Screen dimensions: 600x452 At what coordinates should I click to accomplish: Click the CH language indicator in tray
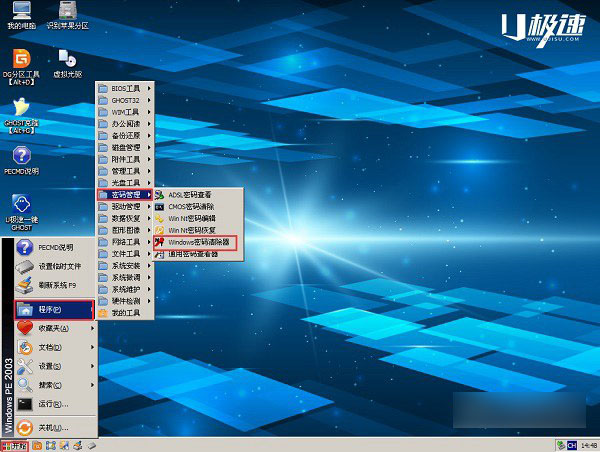572,445
